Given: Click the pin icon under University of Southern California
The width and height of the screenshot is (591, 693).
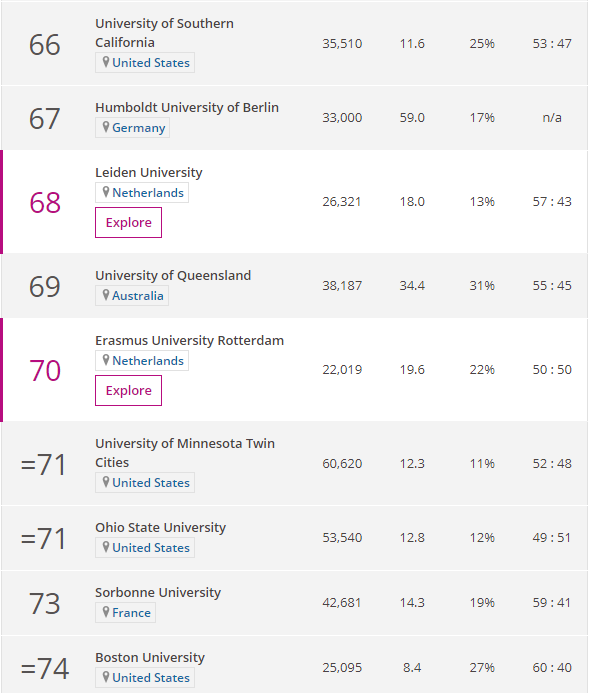Looking at the screenshot, I should [x=106, y=62].
